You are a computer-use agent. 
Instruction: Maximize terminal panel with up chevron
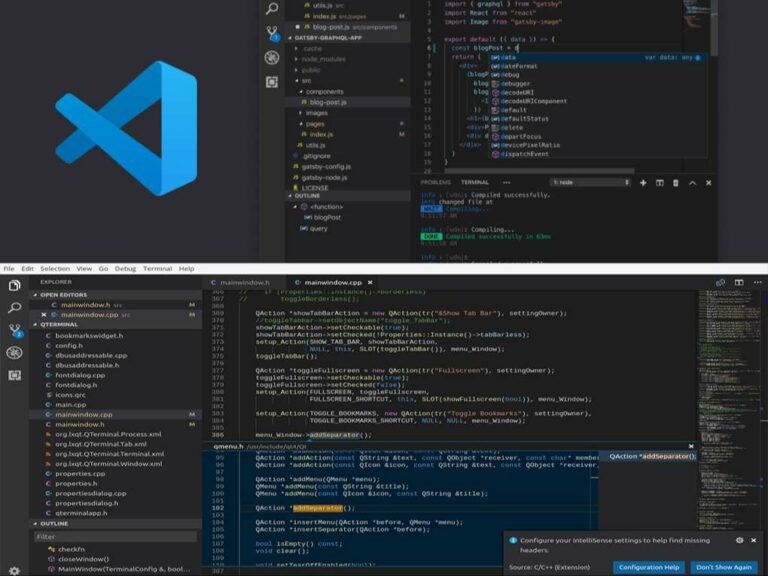(693, 183)
